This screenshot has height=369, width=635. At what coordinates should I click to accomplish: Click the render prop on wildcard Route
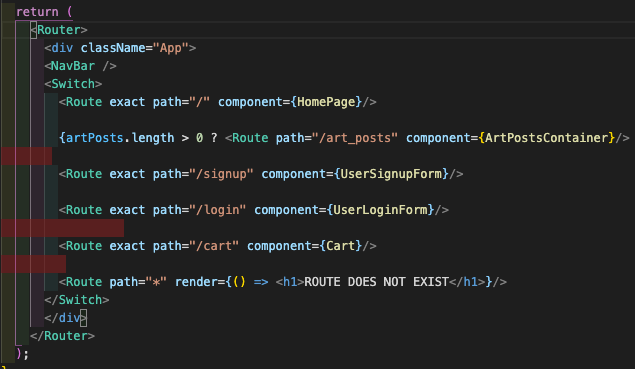tap(197, 282)
